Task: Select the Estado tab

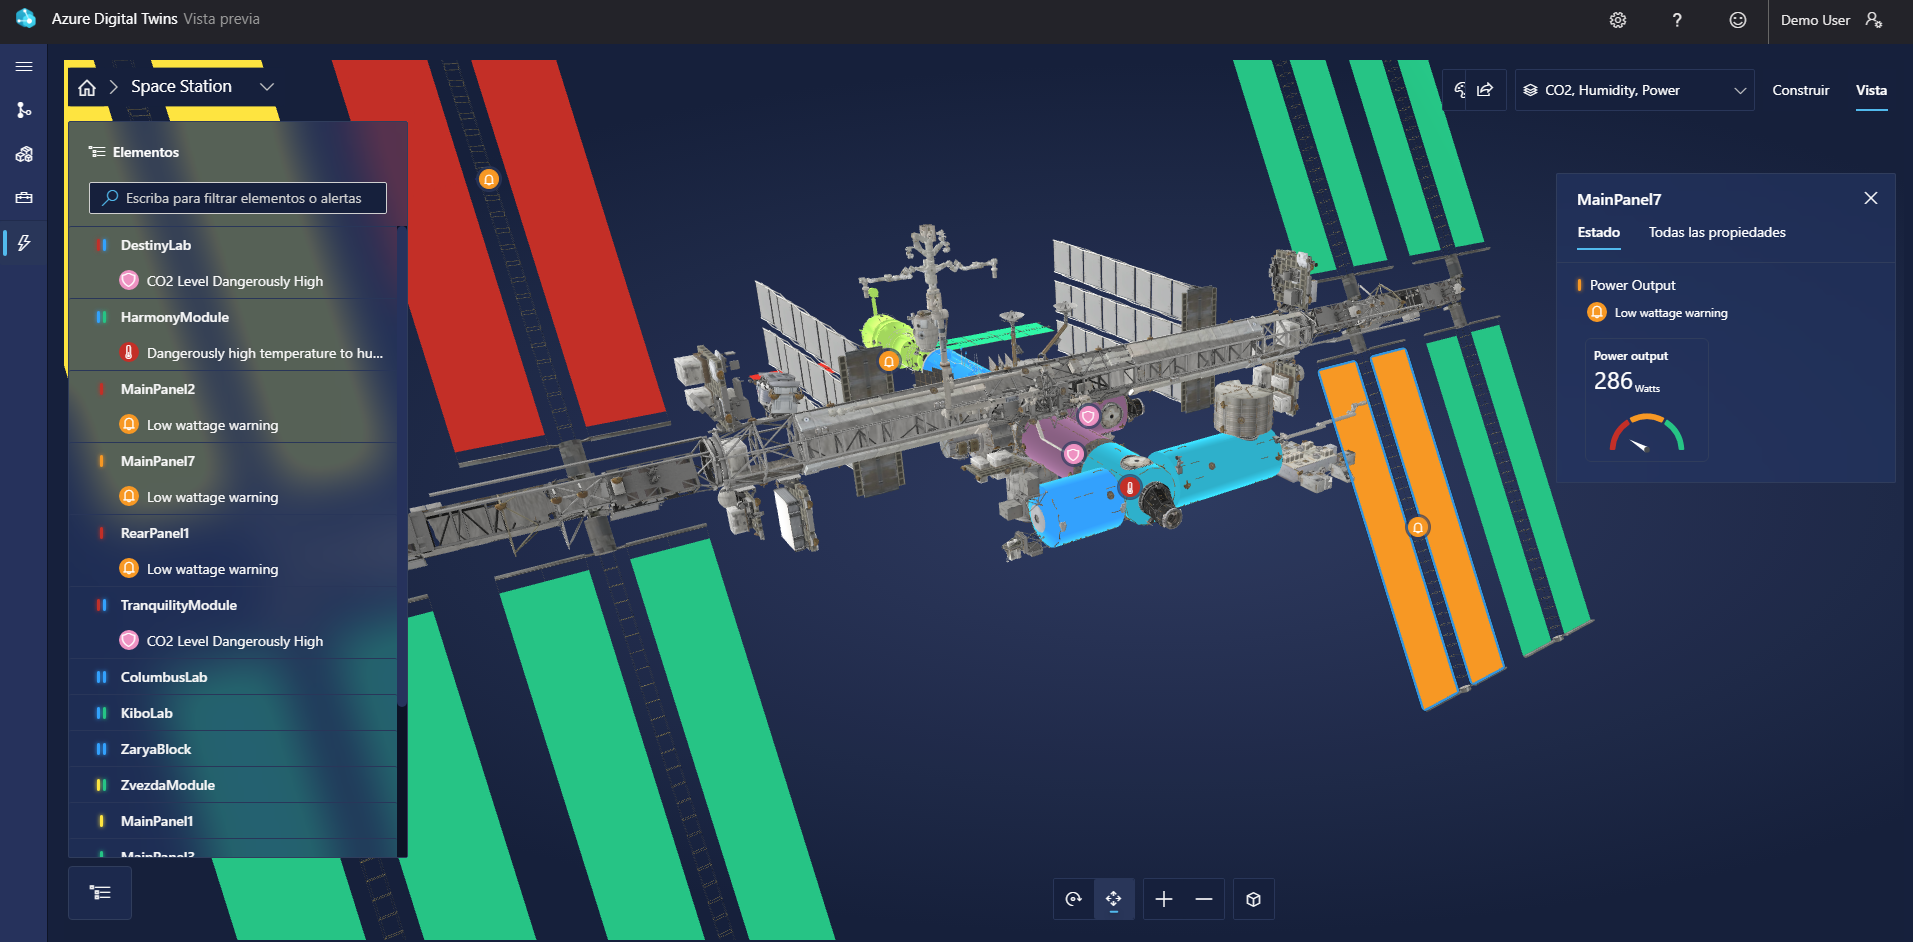Action: pyautogui.click(x=1599, y=232)
